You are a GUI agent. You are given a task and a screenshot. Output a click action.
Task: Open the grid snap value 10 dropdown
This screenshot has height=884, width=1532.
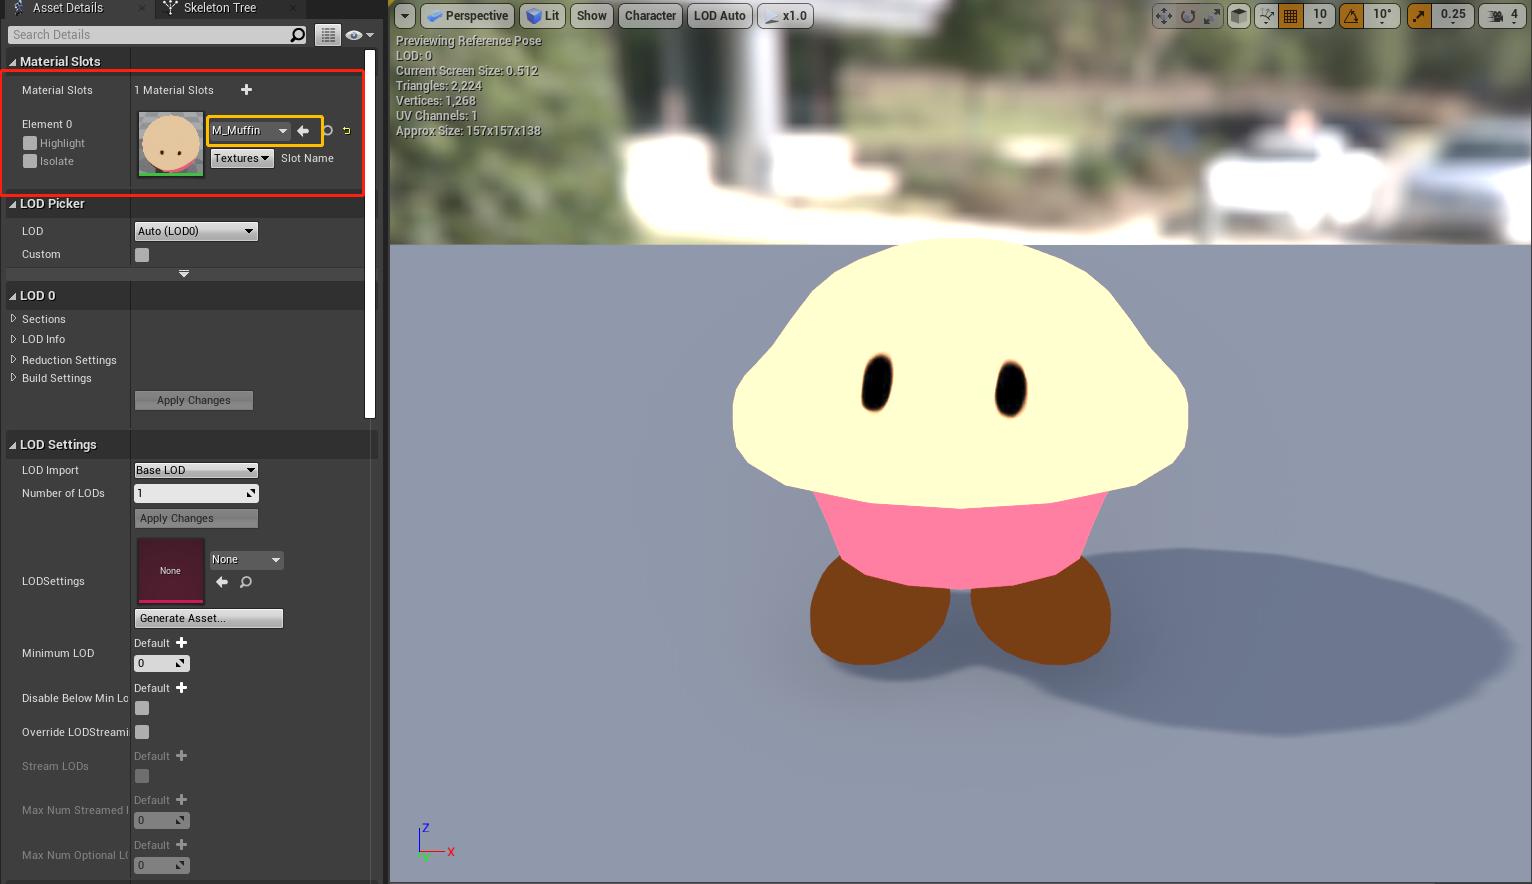(1320, 16)
